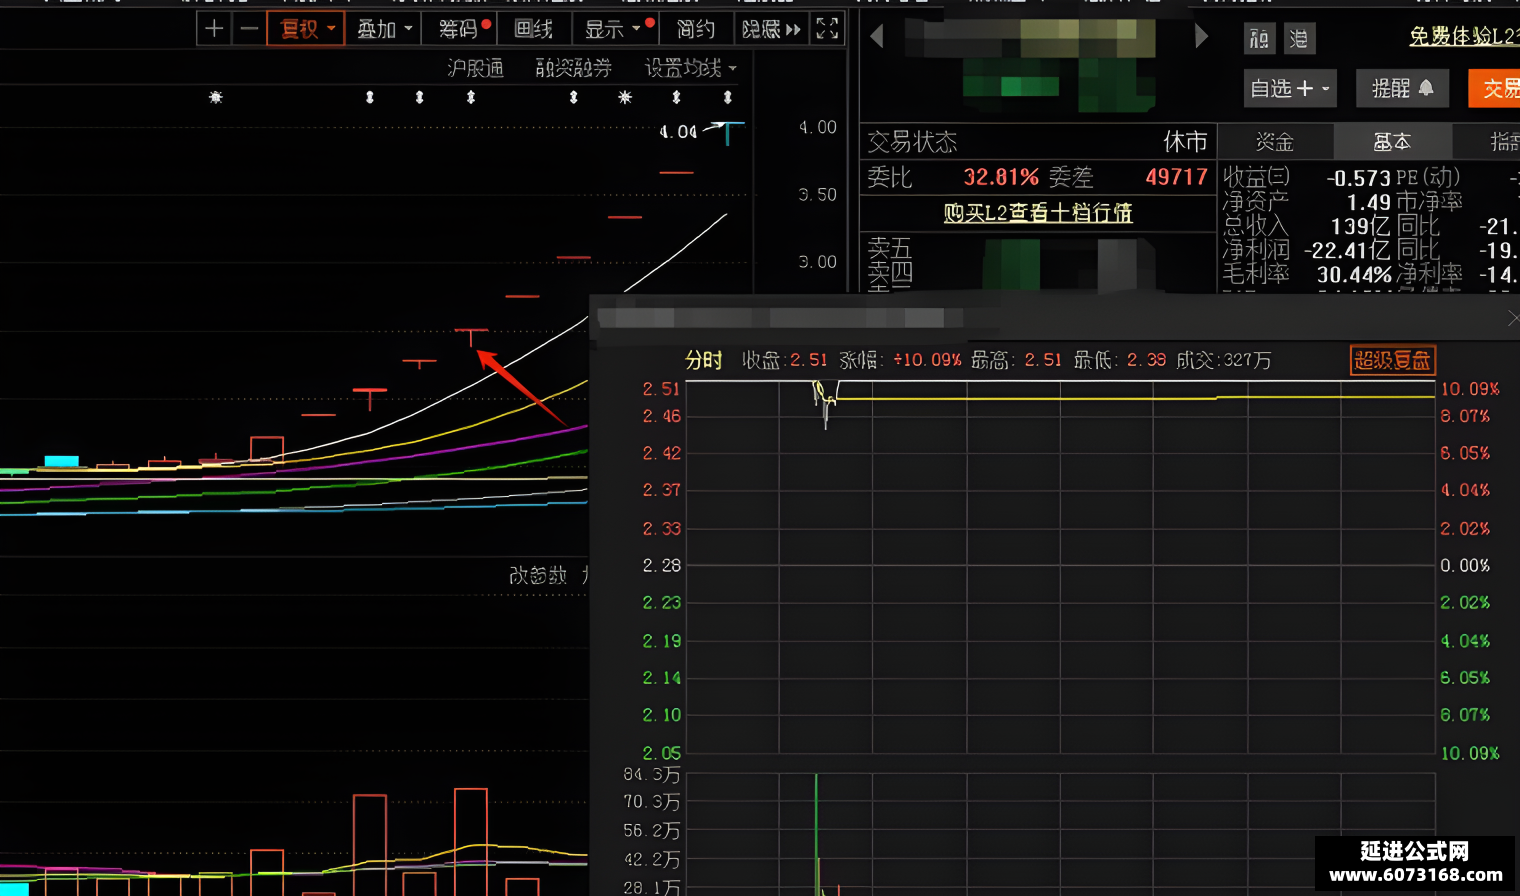Go to previous stock arrow

[x=877, y=38]
